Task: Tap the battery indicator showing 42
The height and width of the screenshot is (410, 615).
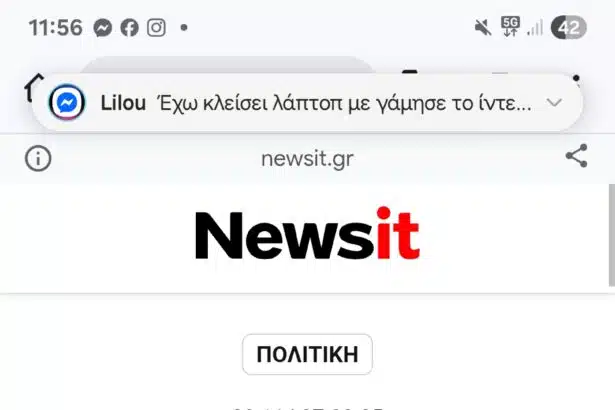Action: point(569,28)
